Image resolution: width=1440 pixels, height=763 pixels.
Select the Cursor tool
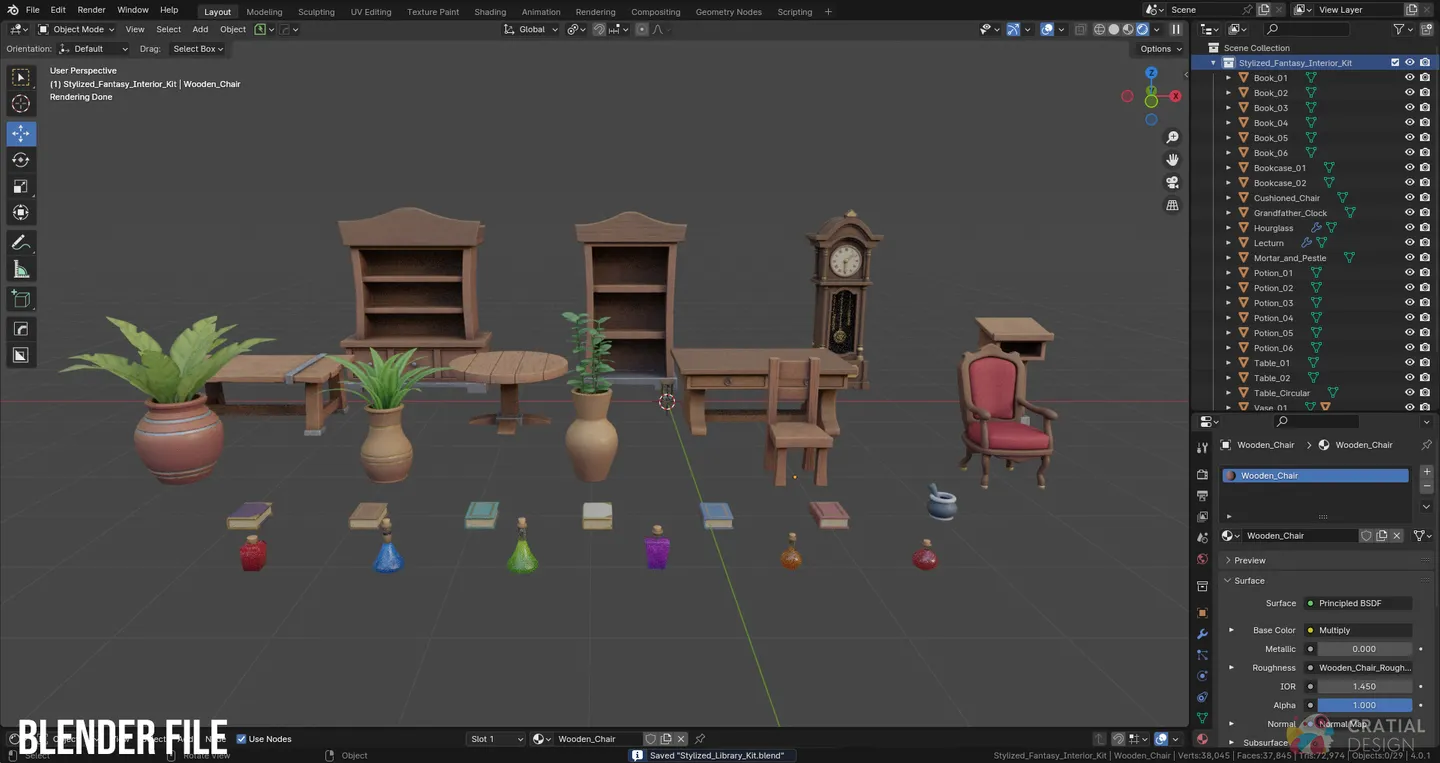click(21, 104)
